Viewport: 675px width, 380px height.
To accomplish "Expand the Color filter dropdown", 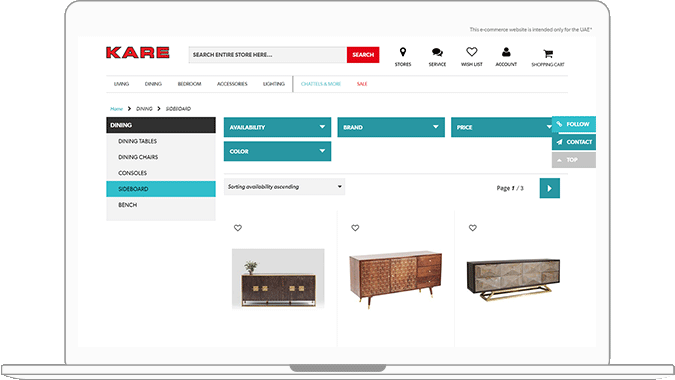I will [277, 151].
